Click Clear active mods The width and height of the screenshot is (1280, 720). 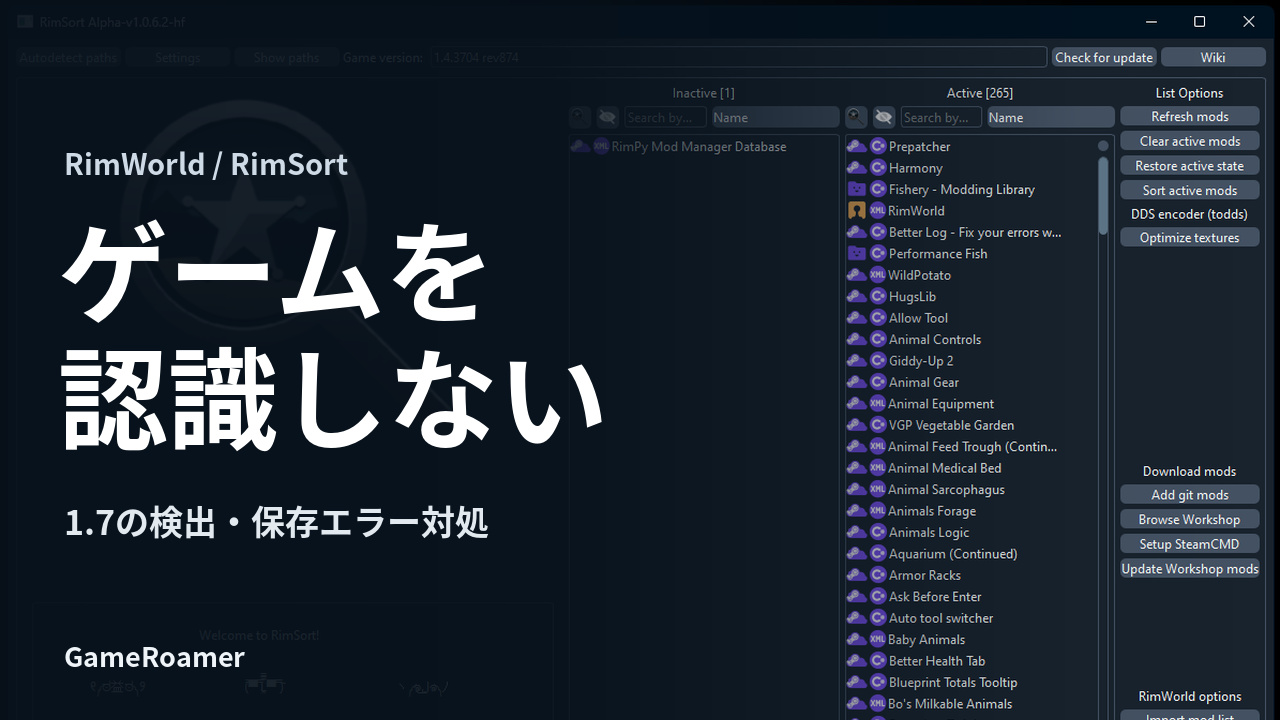[1190, 141]
